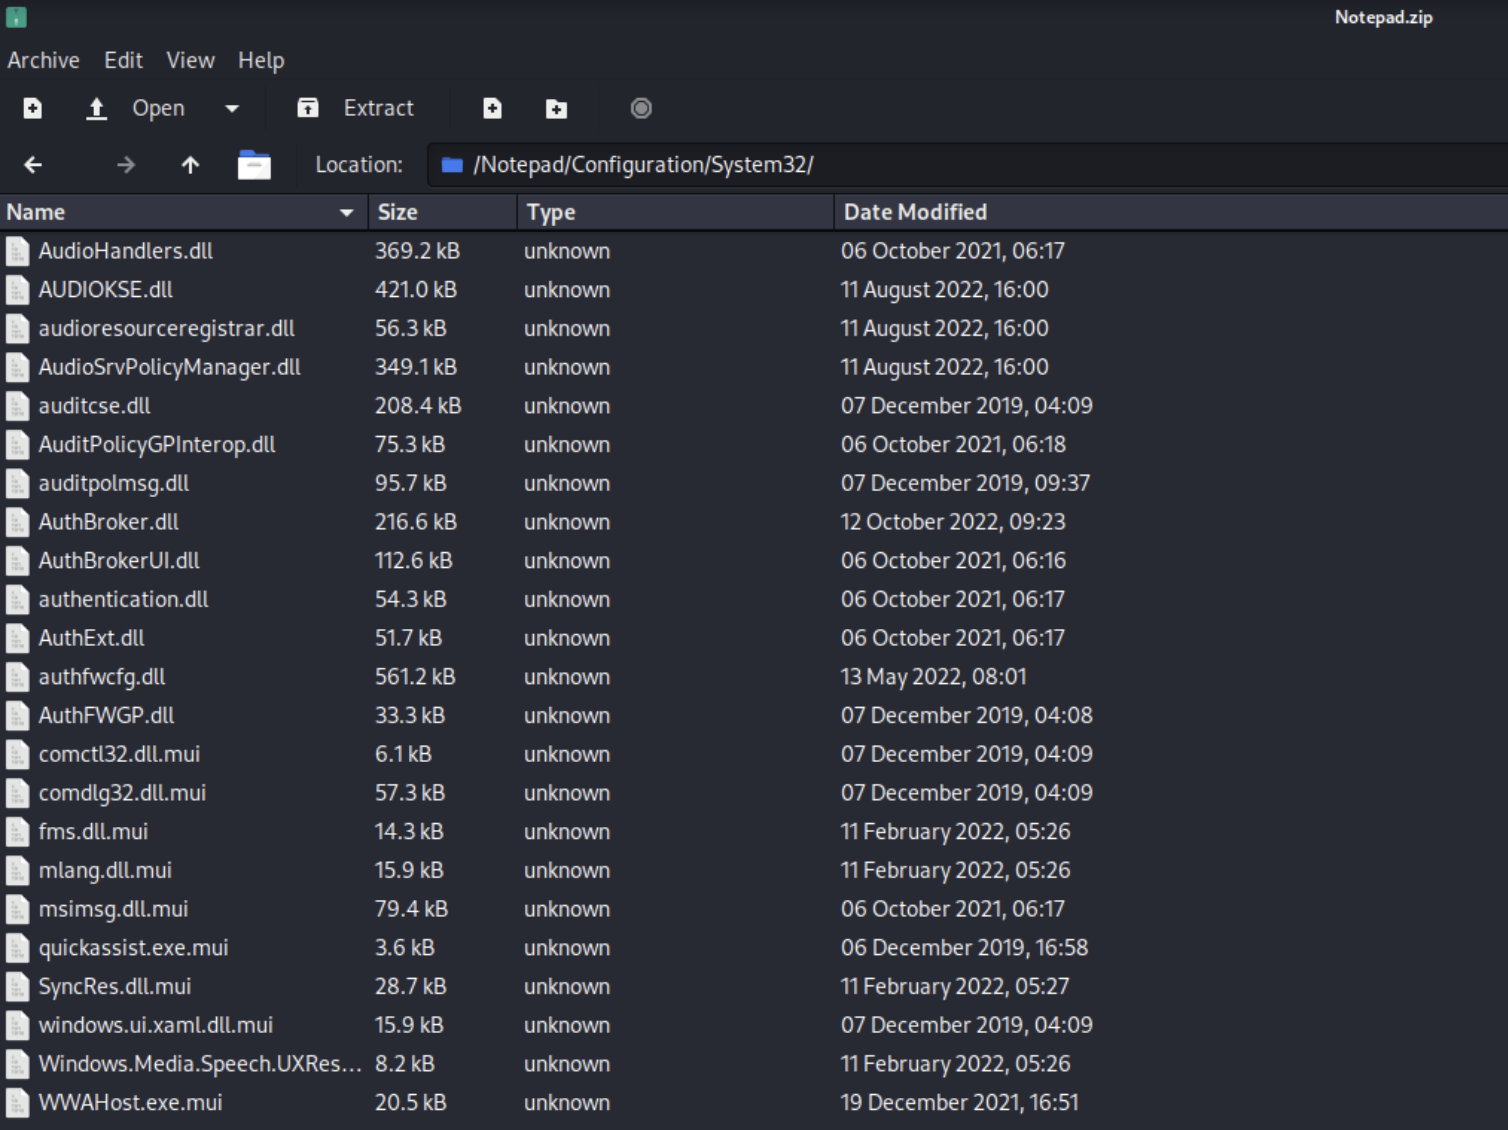The height and width of the screenshot is (1130, 1508).
Task: Click the create new archive icon
Action: 33,108
